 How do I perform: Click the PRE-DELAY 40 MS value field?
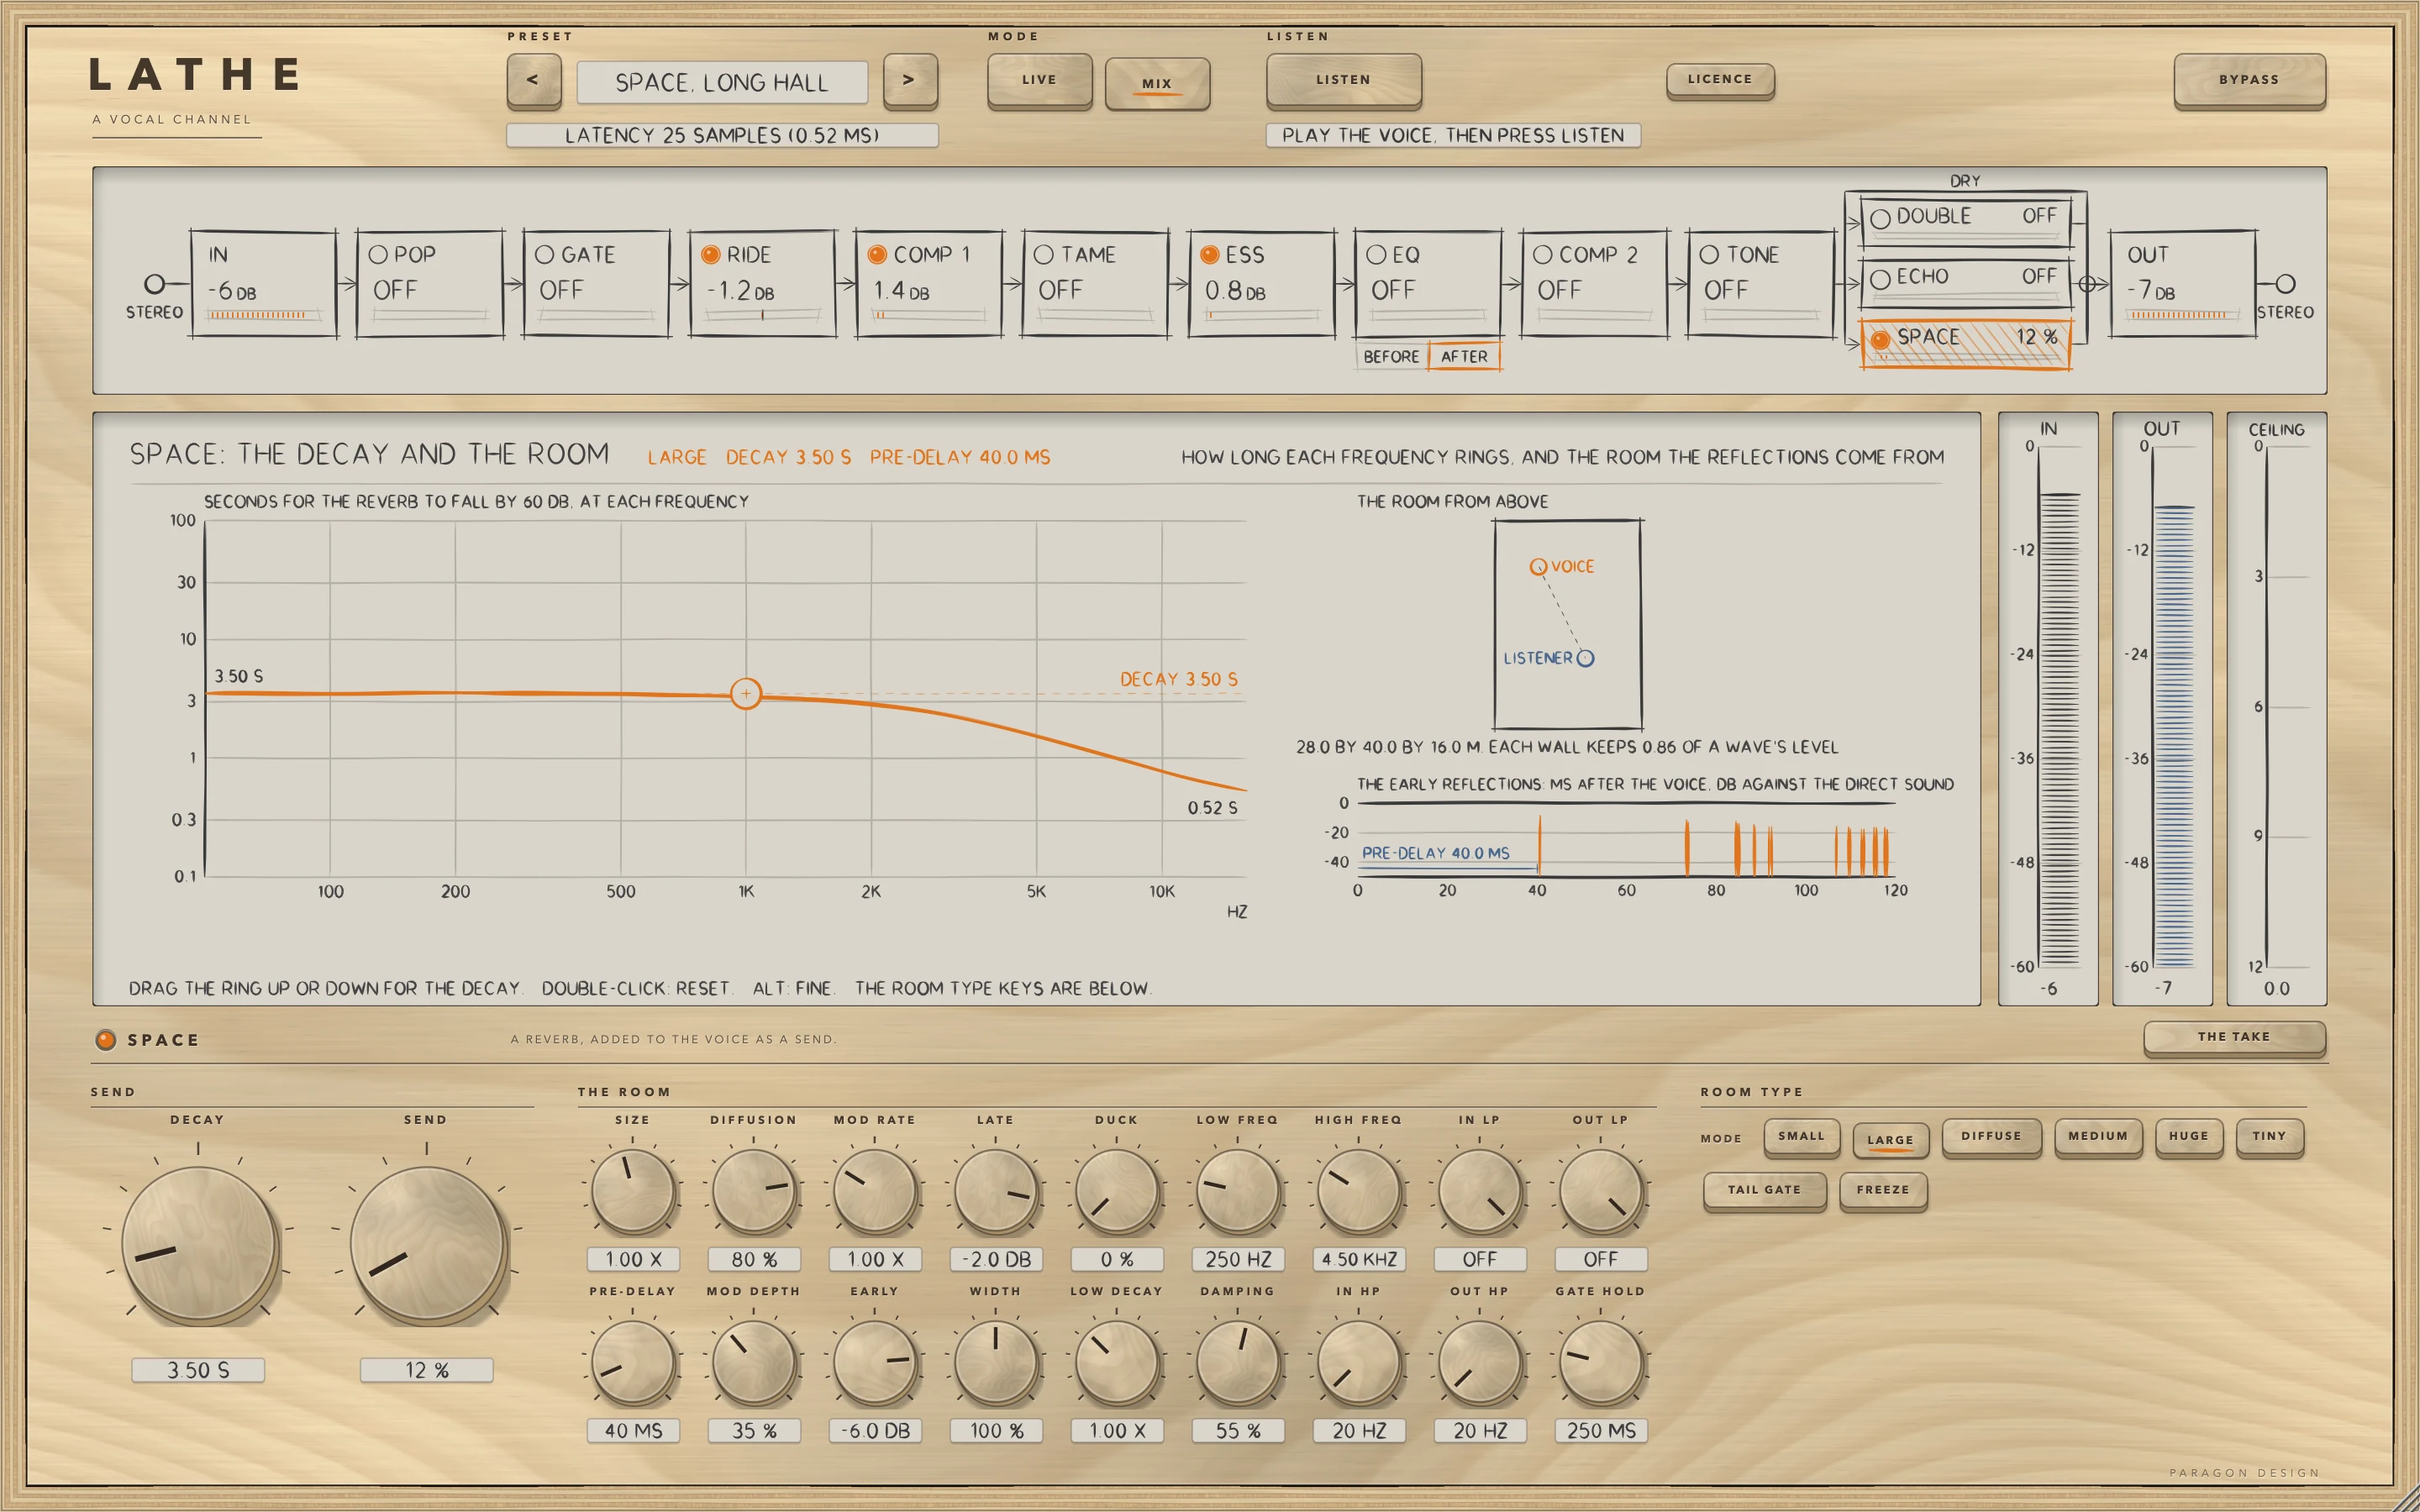[x=633, y=1431]
